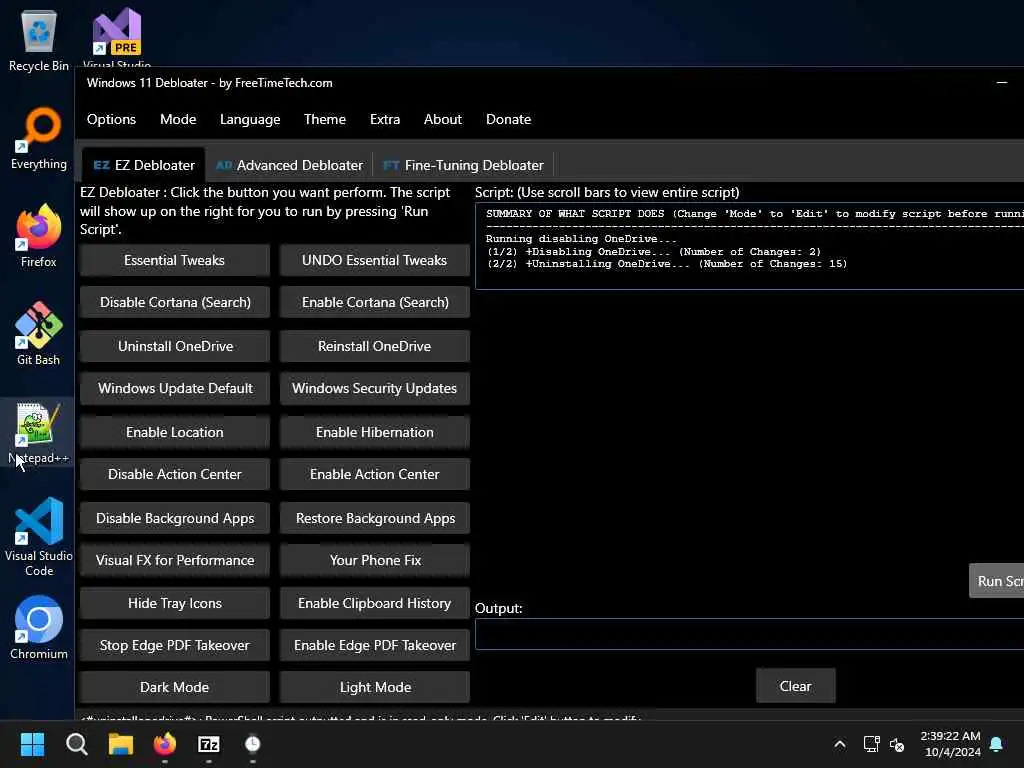Minimize the Windows 11 Debloater window
The height and width of the screenshot is (768, 1024).
pos(1002,83)
